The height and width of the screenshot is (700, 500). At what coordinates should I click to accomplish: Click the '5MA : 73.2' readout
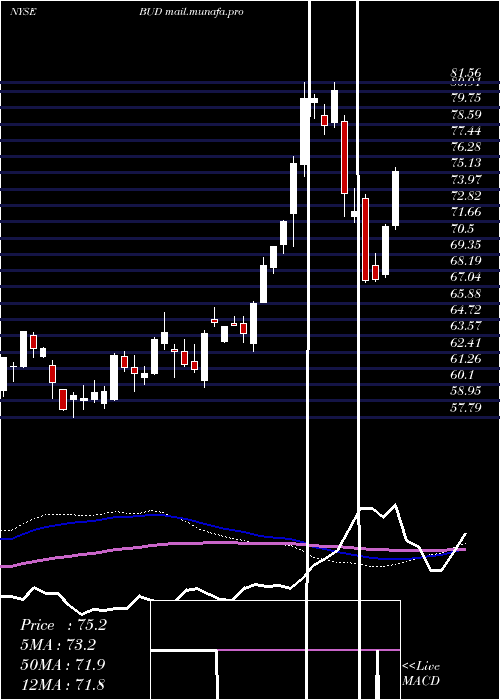(x=58, y=645)
